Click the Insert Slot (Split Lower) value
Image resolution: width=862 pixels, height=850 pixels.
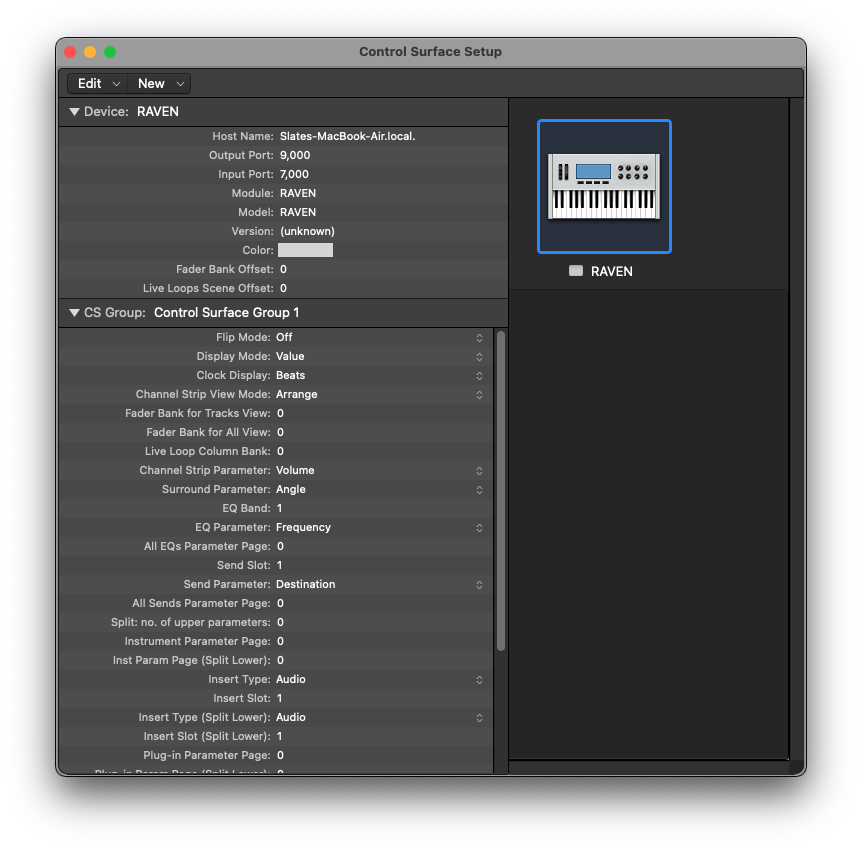(x=279, y=736)
